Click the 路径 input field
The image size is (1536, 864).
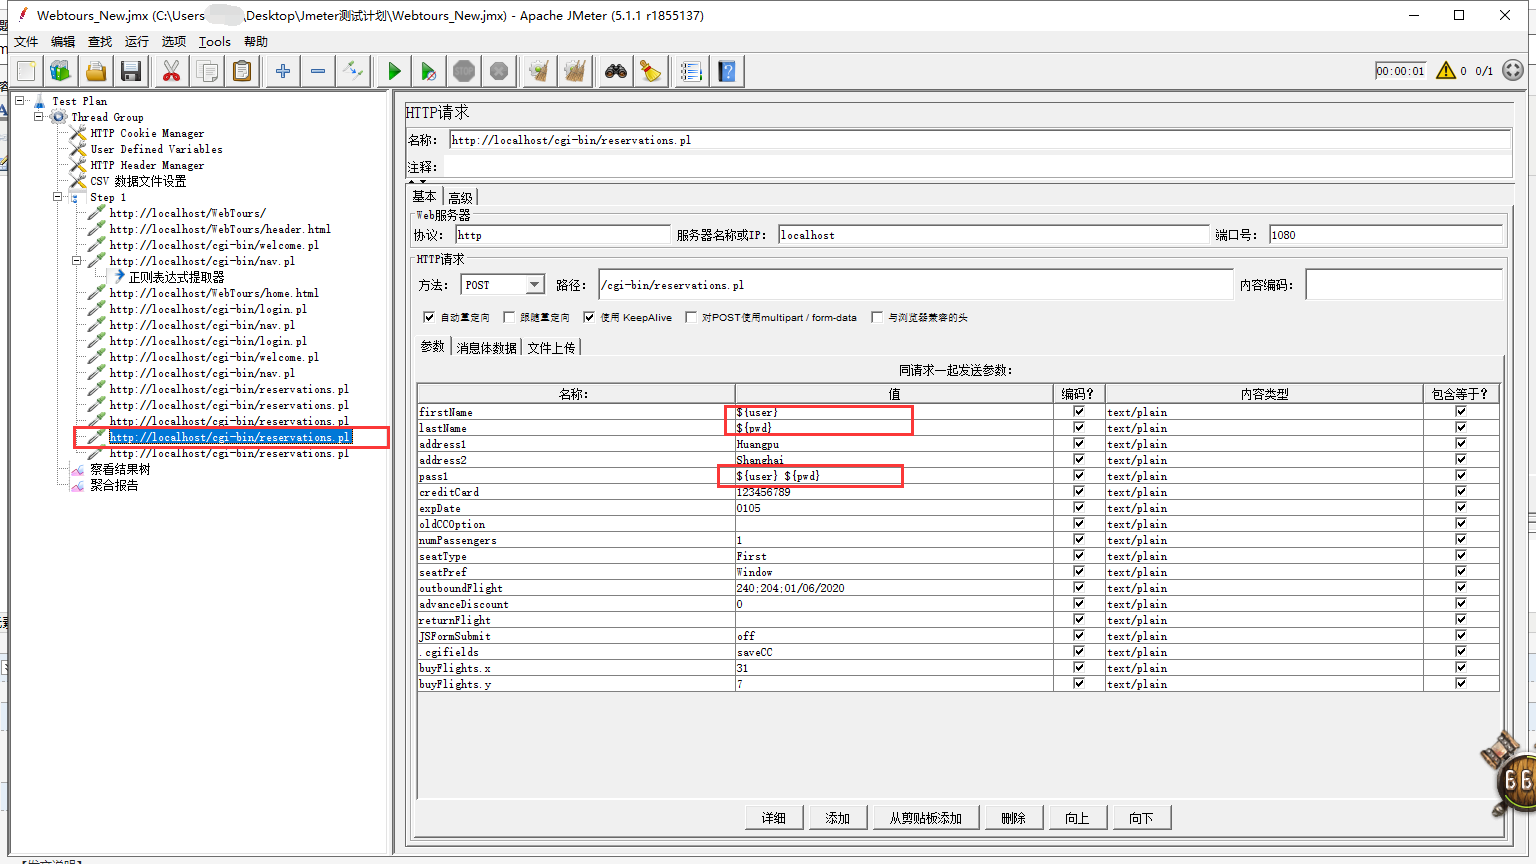[916, 285]
